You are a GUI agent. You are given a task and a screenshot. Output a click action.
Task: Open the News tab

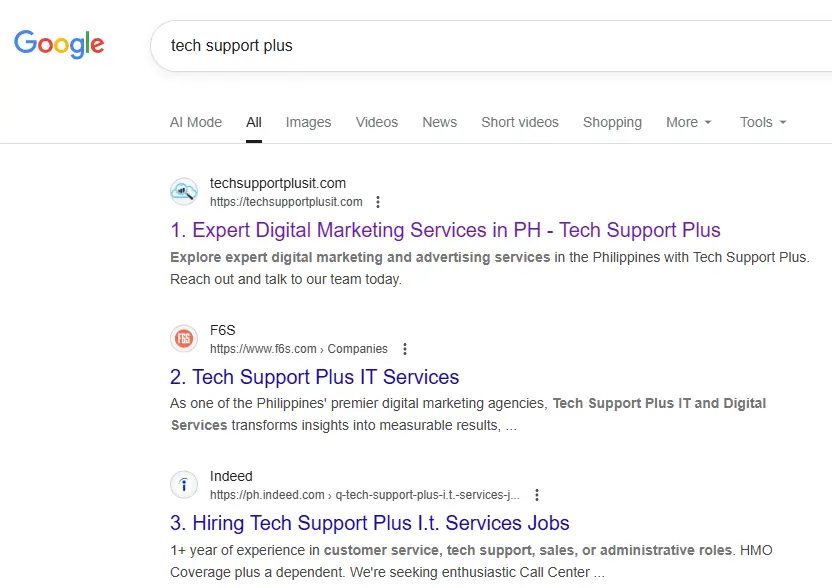pyautogui.click(x=439, y=122)
